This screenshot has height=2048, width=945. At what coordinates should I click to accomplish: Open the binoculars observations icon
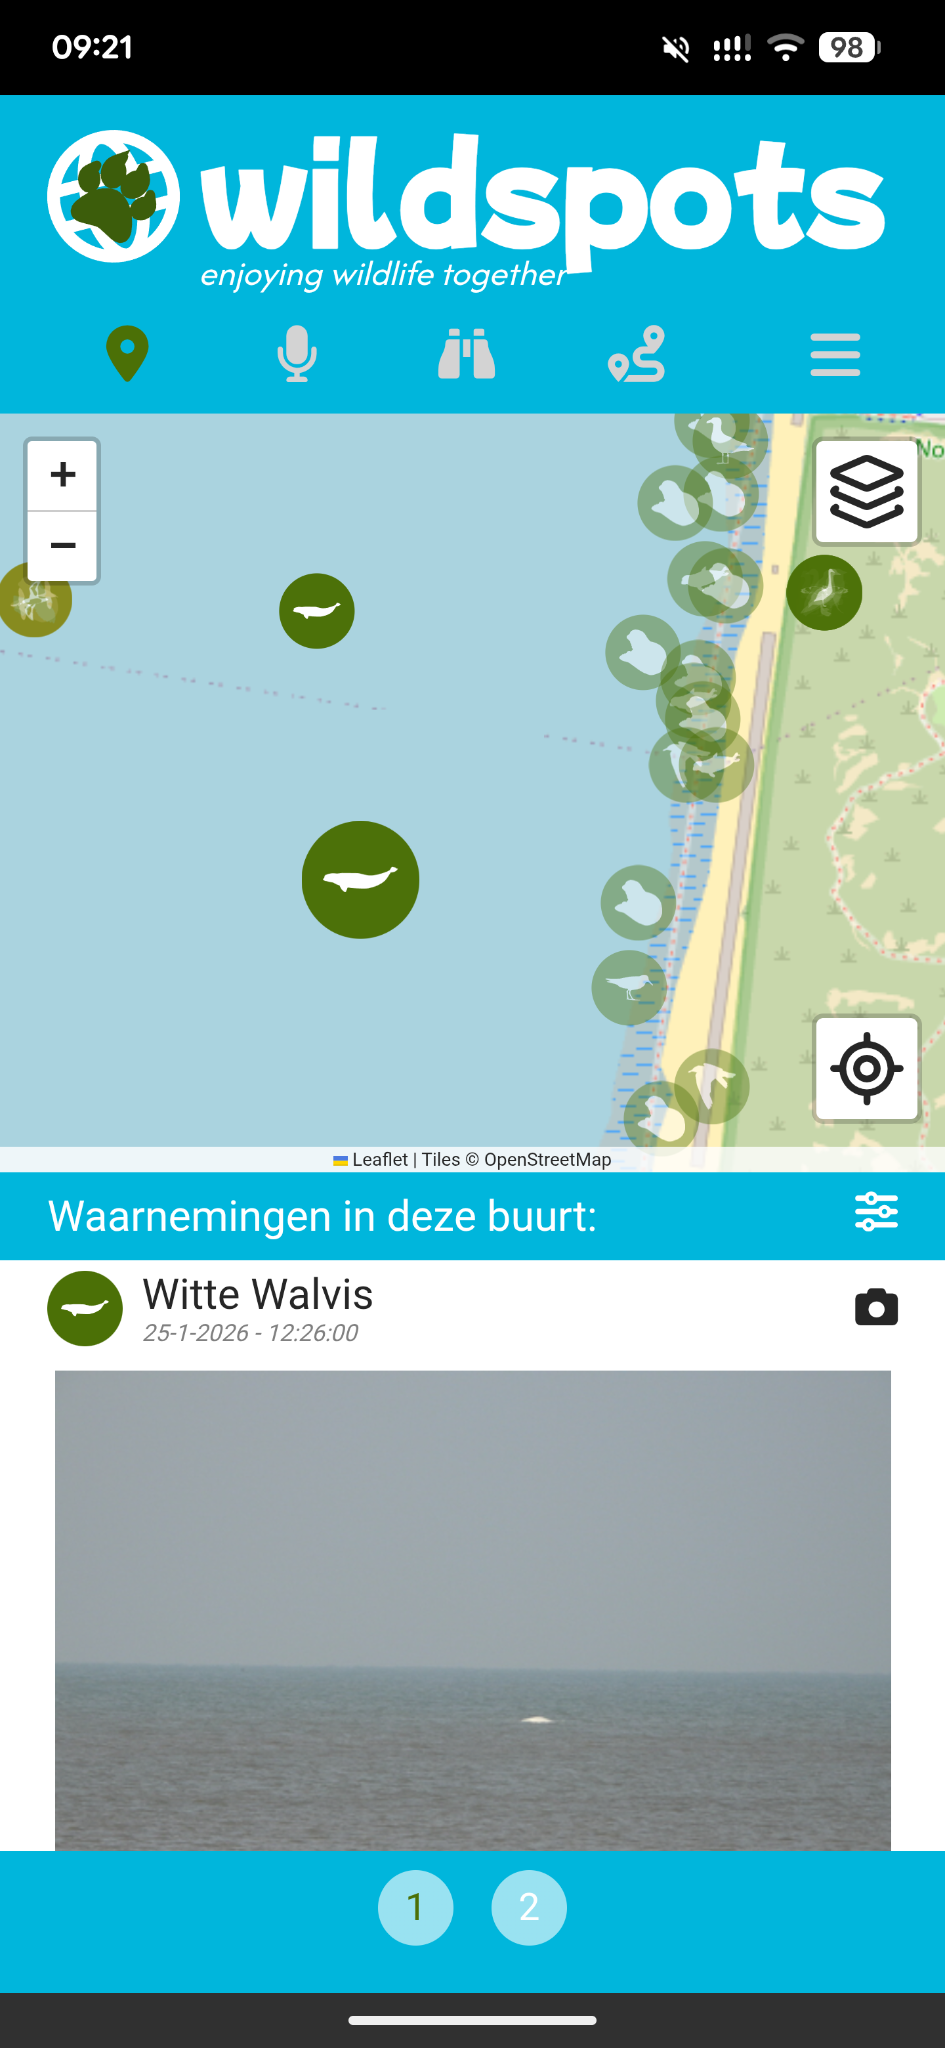[466, 354]
